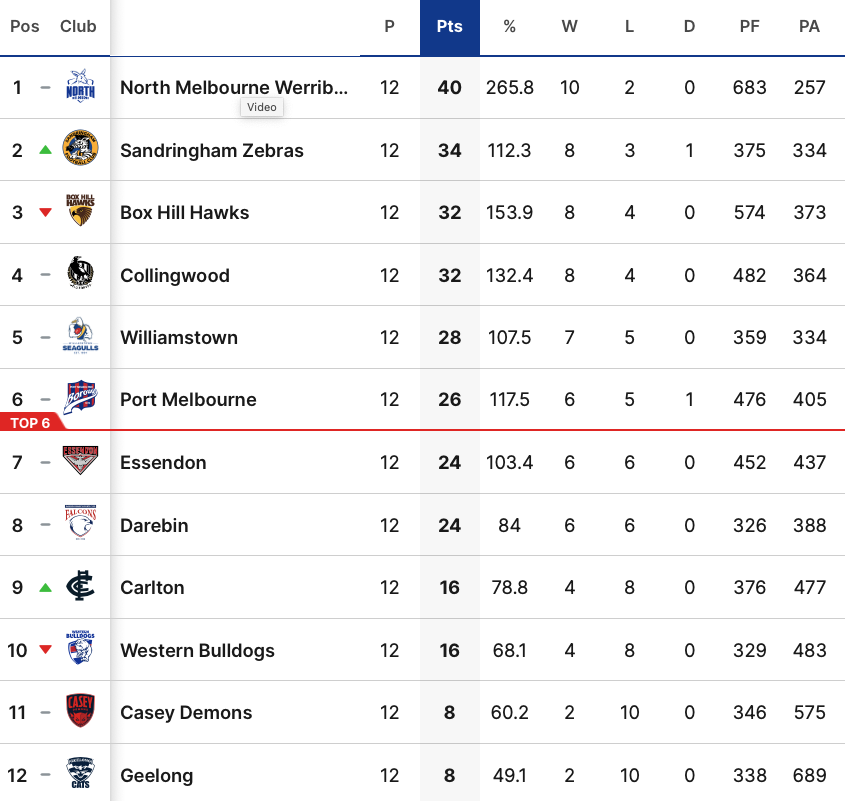This screenshot has width=845, height=801.
Task: Click the Williamstown Seagulls logo
Action: point(80,336)
